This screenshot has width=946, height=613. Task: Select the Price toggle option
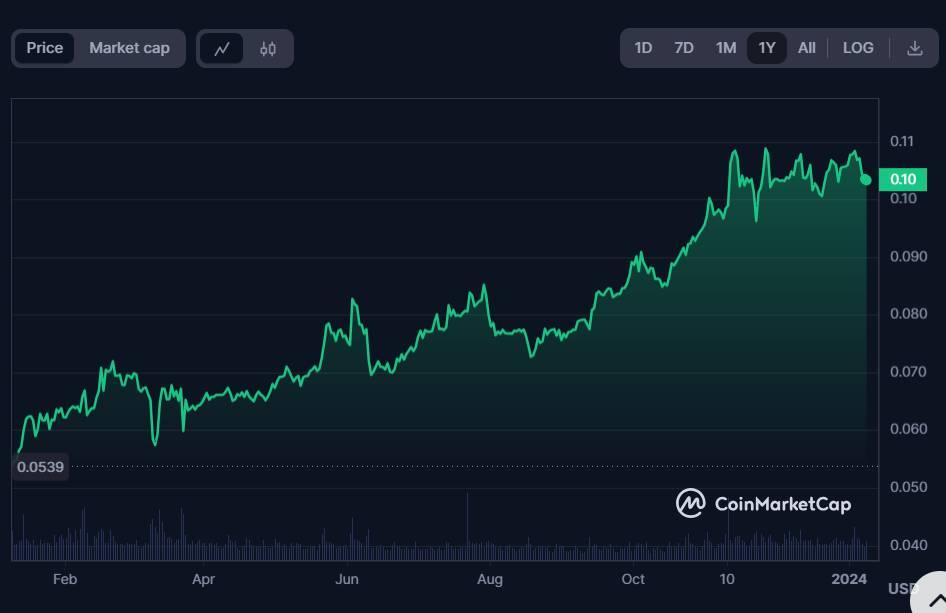45,47
